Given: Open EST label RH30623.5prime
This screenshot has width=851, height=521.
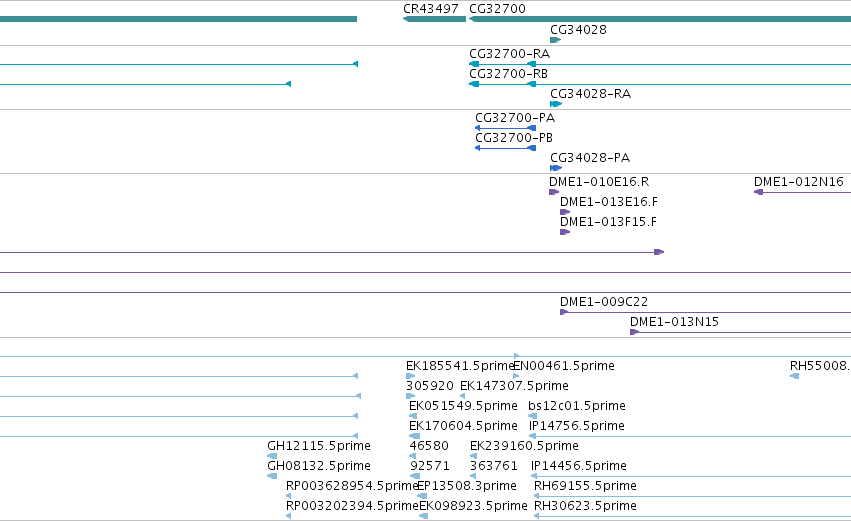Looking at the screenshot, I should [585, 506].
